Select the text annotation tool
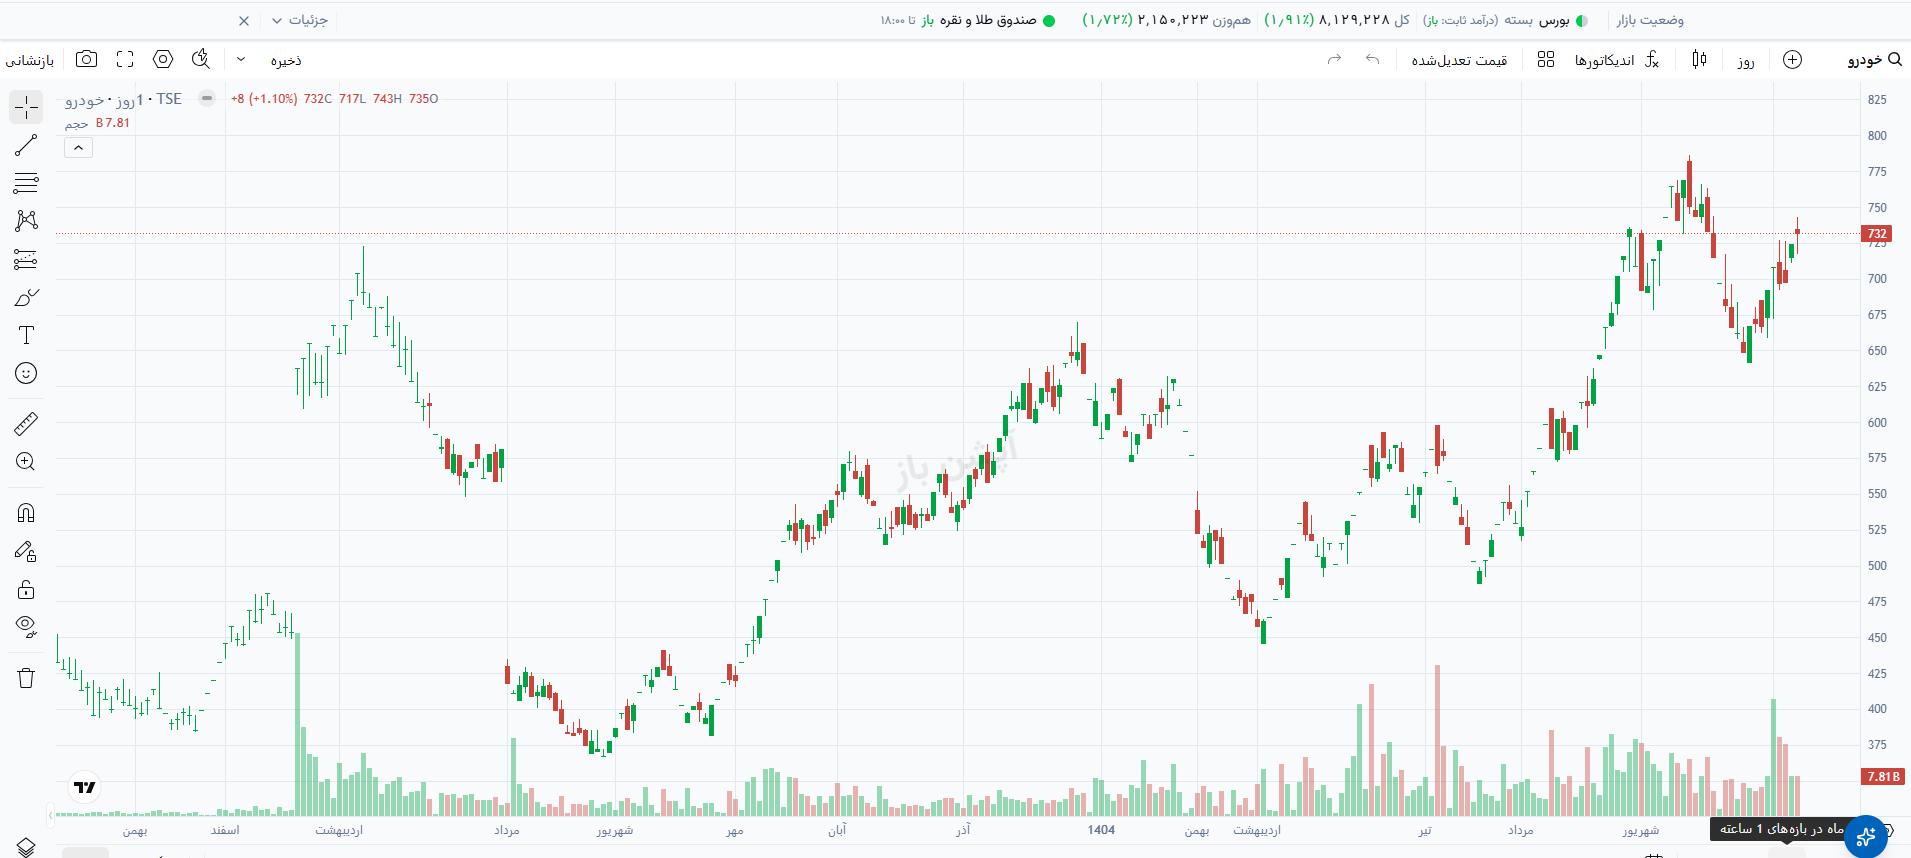 pyautogui.click(x=27, y=335)
